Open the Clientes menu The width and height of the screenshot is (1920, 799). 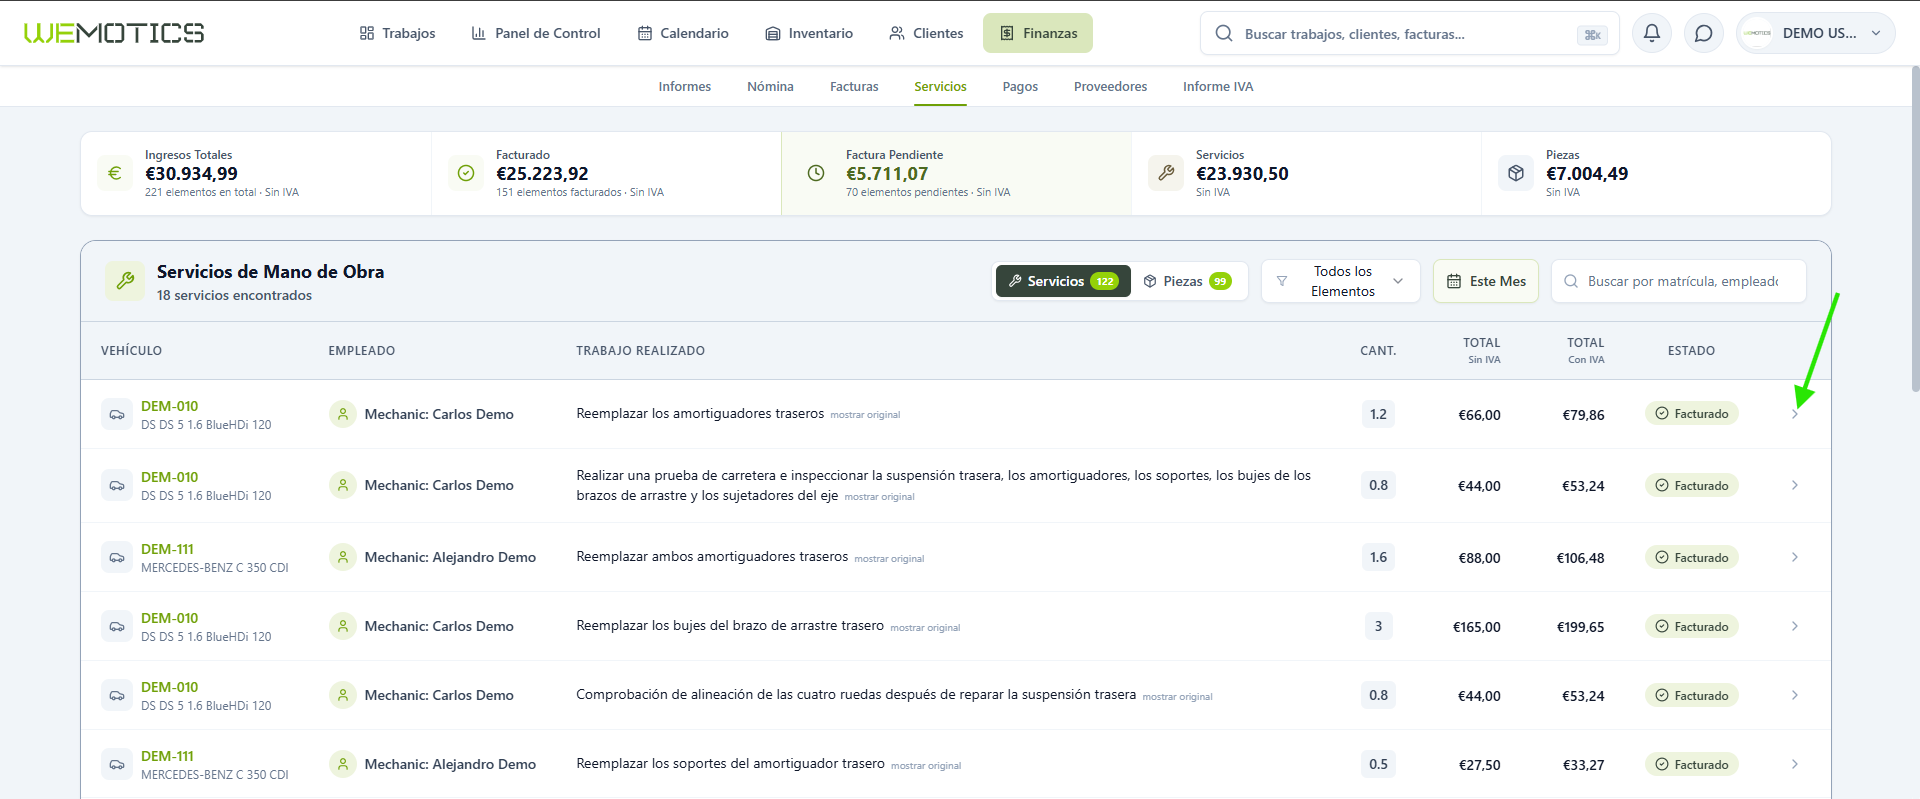pos(926,33)
